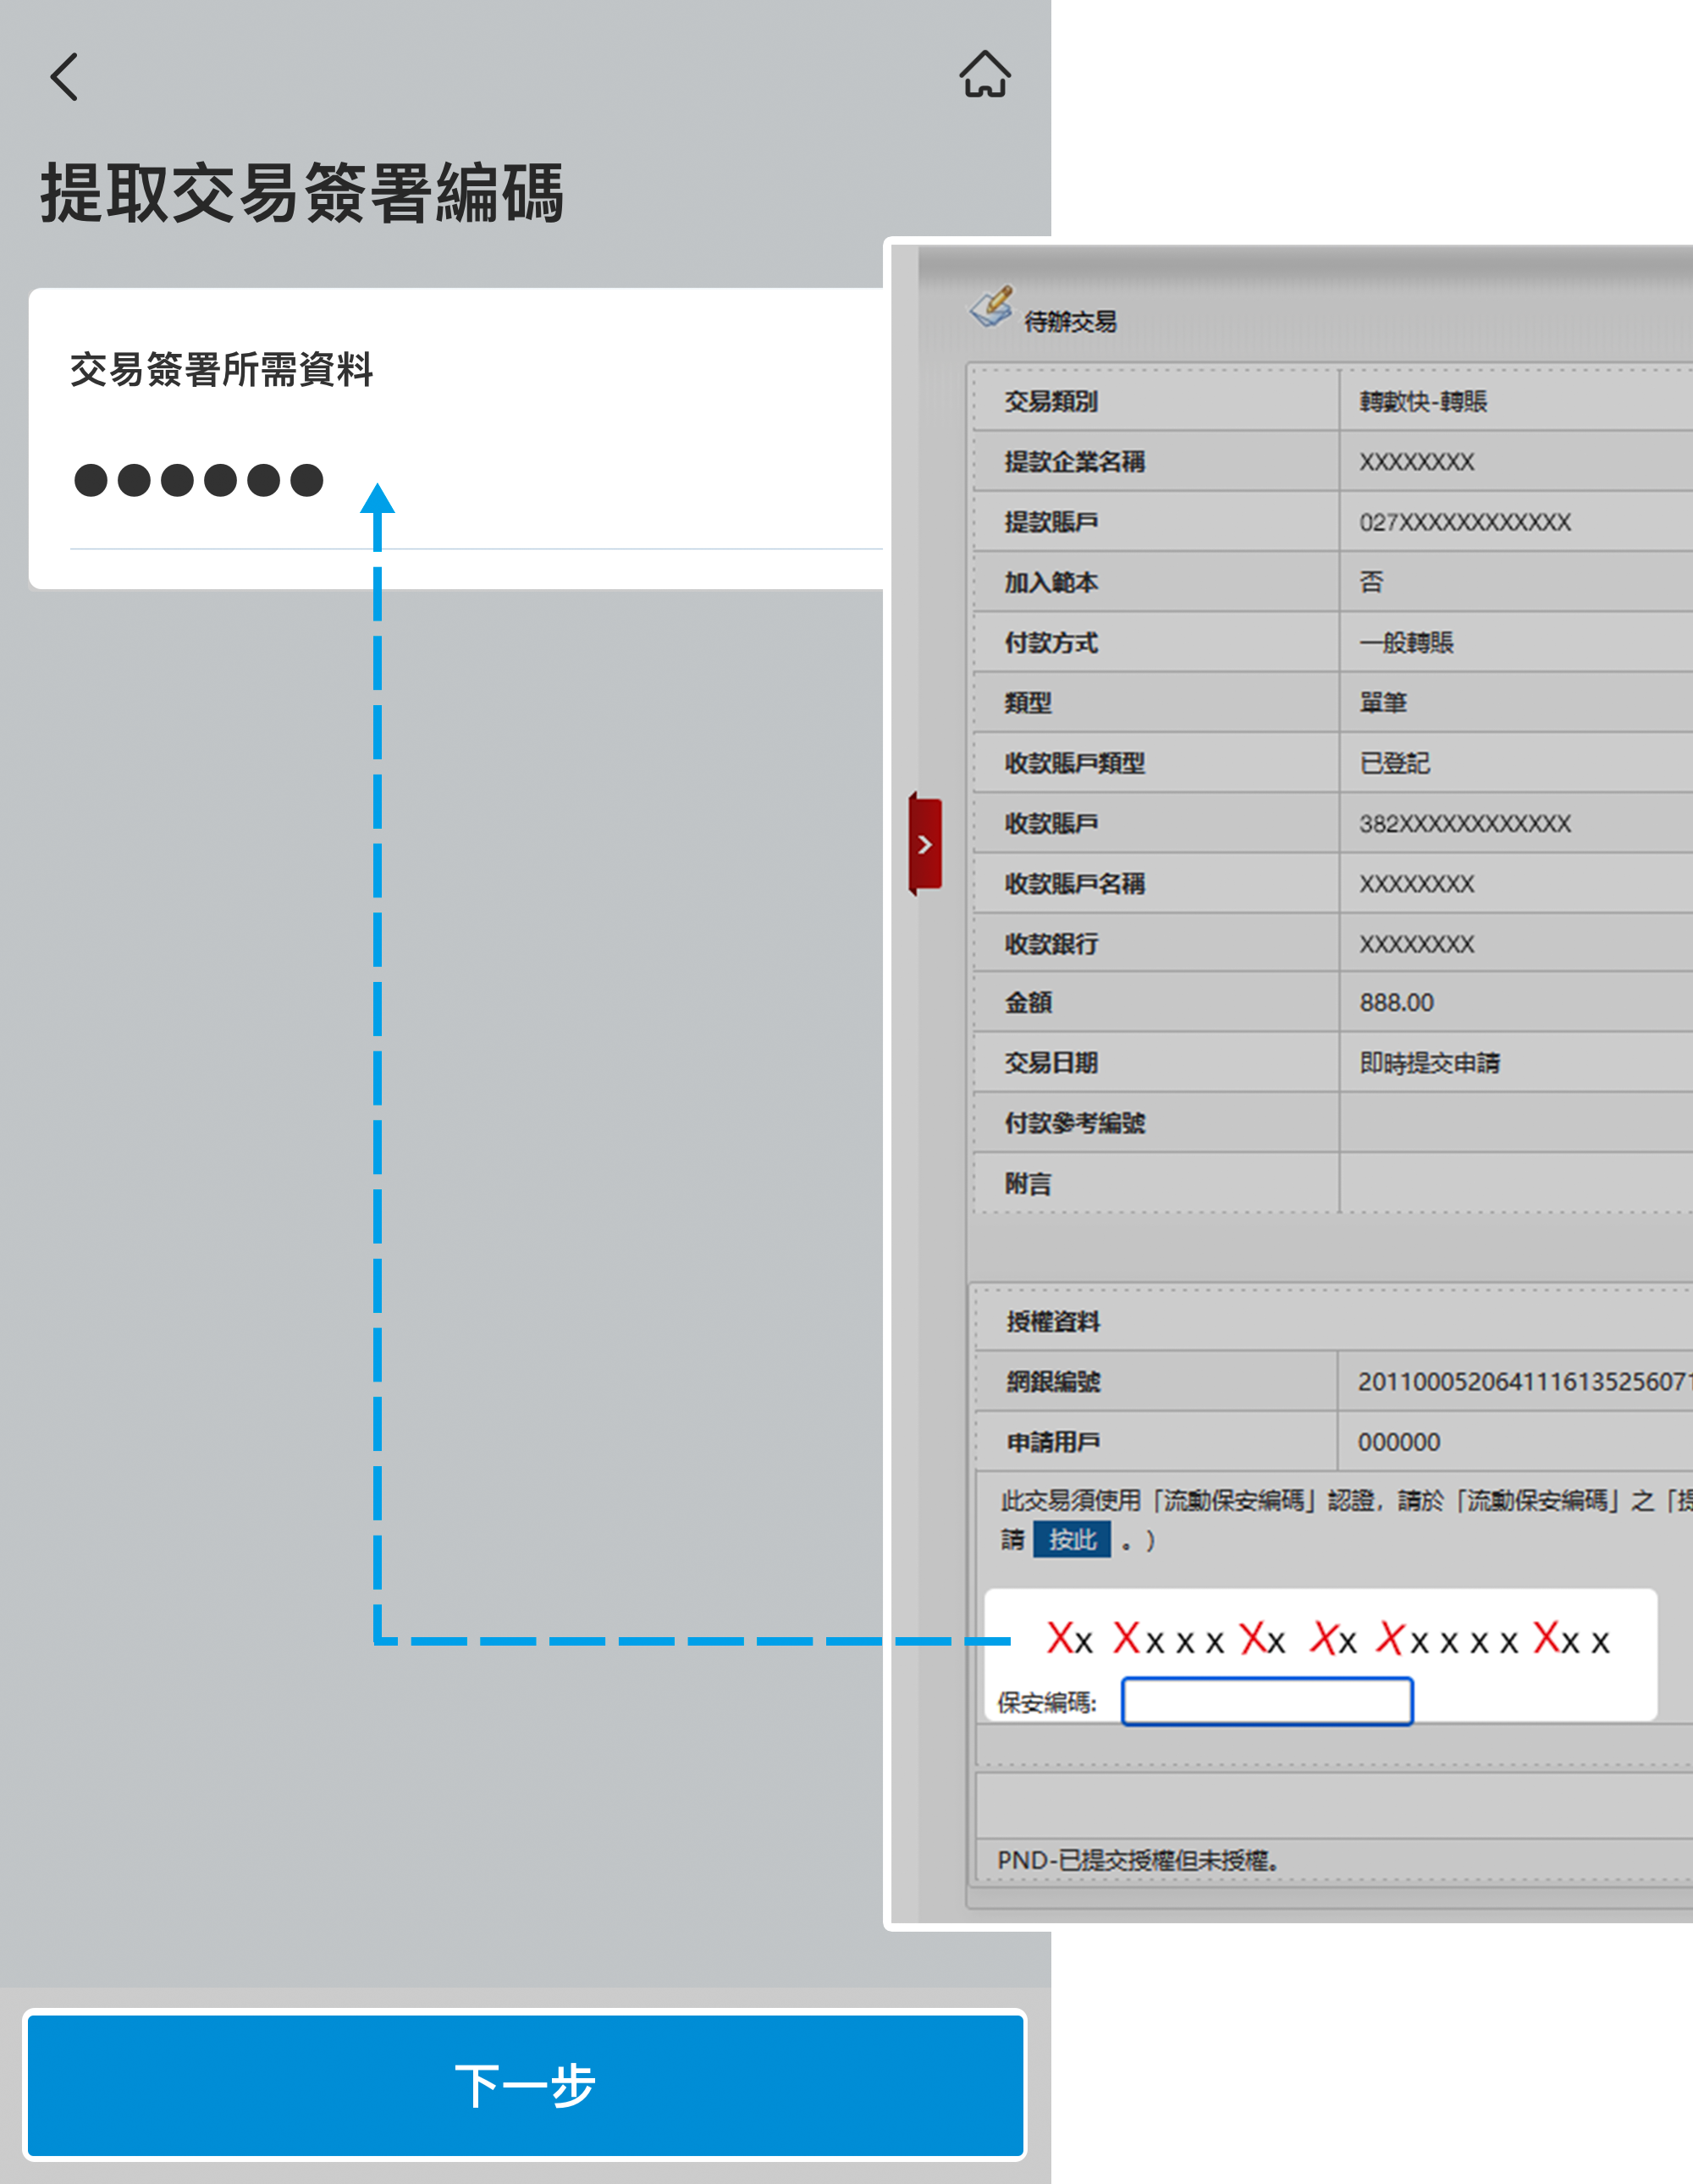Select the 交易類別 row
The height and width of the screenshot is (2184, 1693).
point(1051,401)
